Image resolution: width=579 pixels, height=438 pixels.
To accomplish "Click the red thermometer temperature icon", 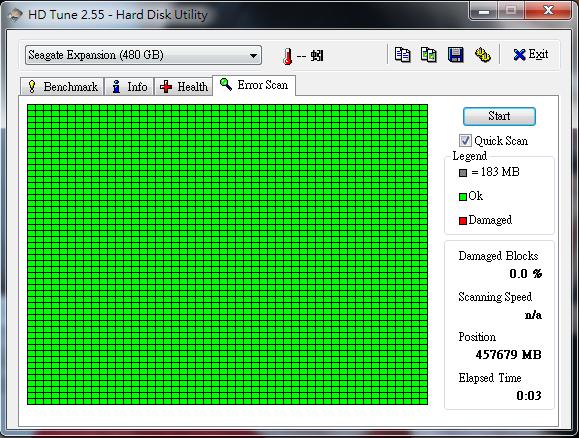I will pyautogui.click(x=287, y=56).
